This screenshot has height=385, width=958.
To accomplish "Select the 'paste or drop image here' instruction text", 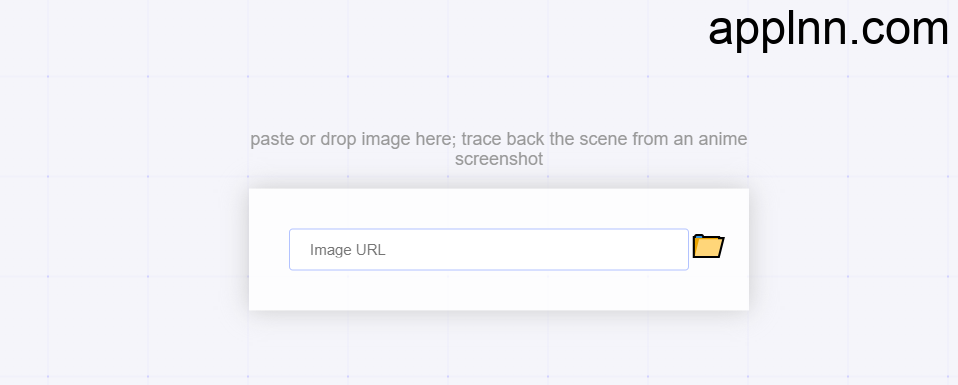I will click(353, 139).
